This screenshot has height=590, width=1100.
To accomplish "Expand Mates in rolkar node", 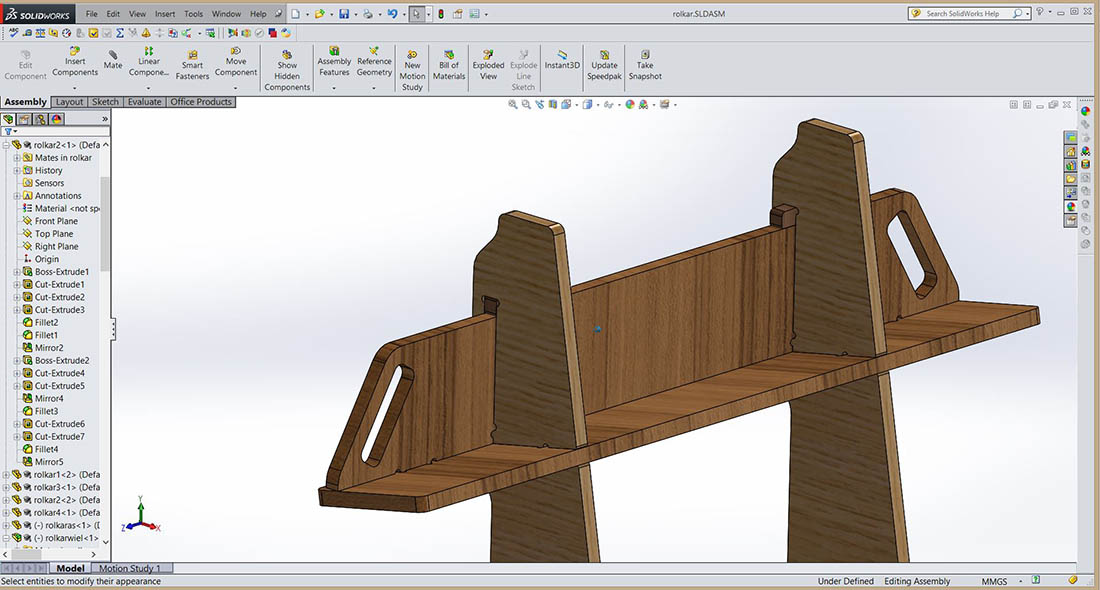I will pyautogui.click(x=17, y=158).
